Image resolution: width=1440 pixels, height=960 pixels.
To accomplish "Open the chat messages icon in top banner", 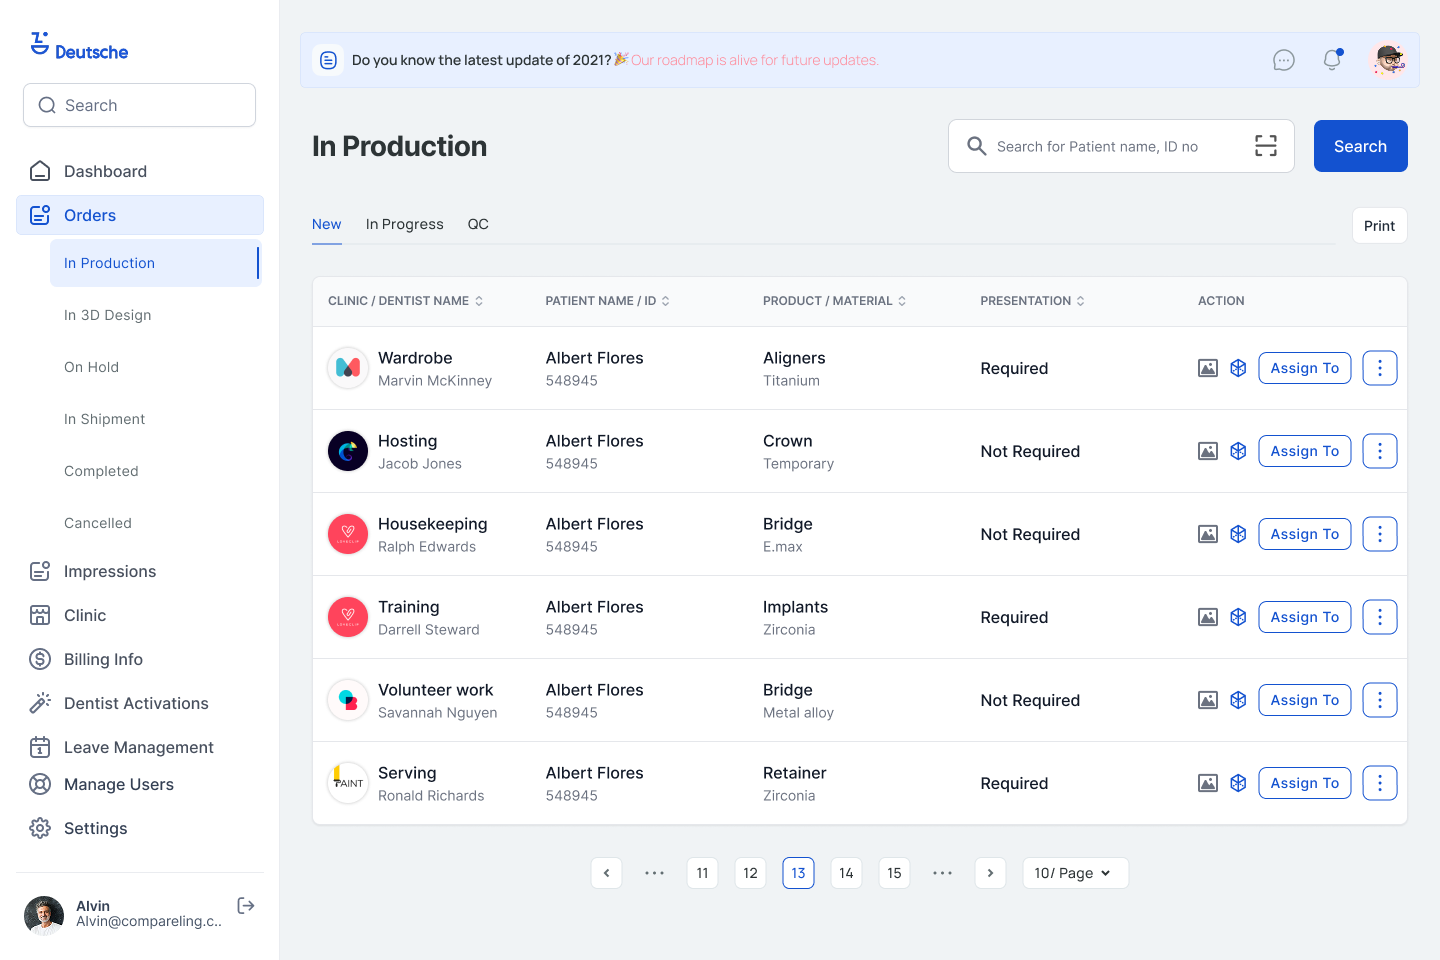I will click(1284, 60).
